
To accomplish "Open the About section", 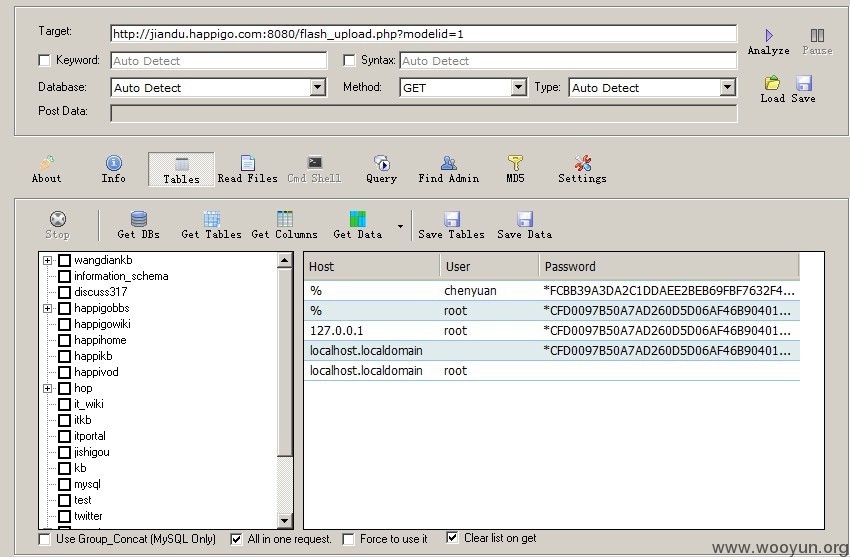I will point(47,170).
